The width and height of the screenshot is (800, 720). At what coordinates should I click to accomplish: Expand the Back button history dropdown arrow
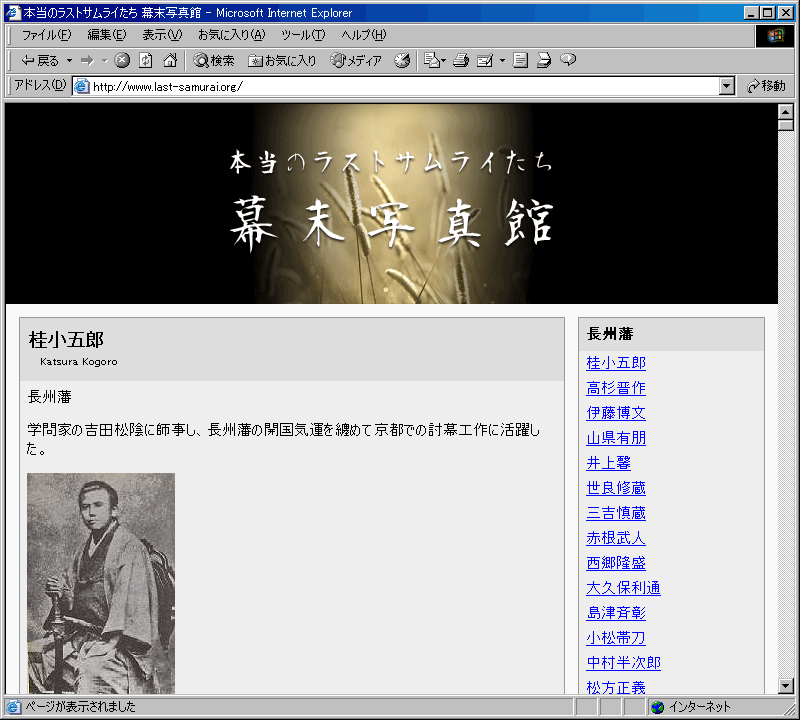pos(69,61)
